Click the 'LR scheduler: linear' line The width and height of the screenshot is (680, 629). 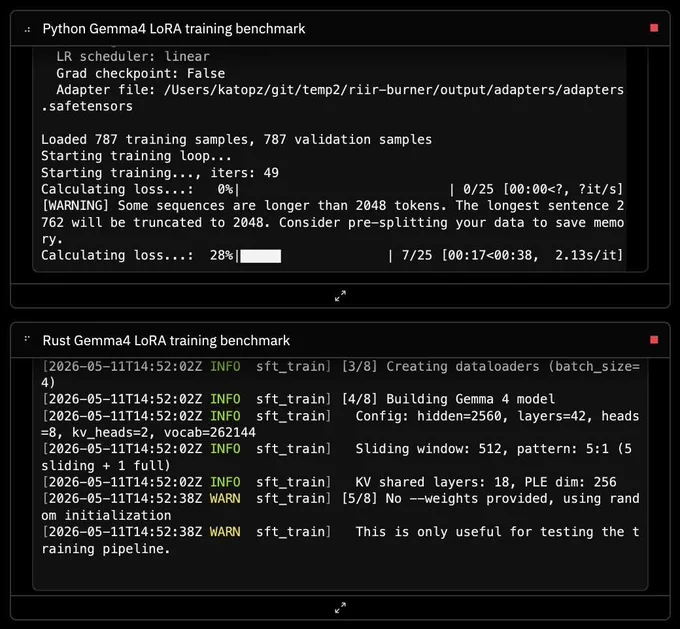tap(133, 56)
